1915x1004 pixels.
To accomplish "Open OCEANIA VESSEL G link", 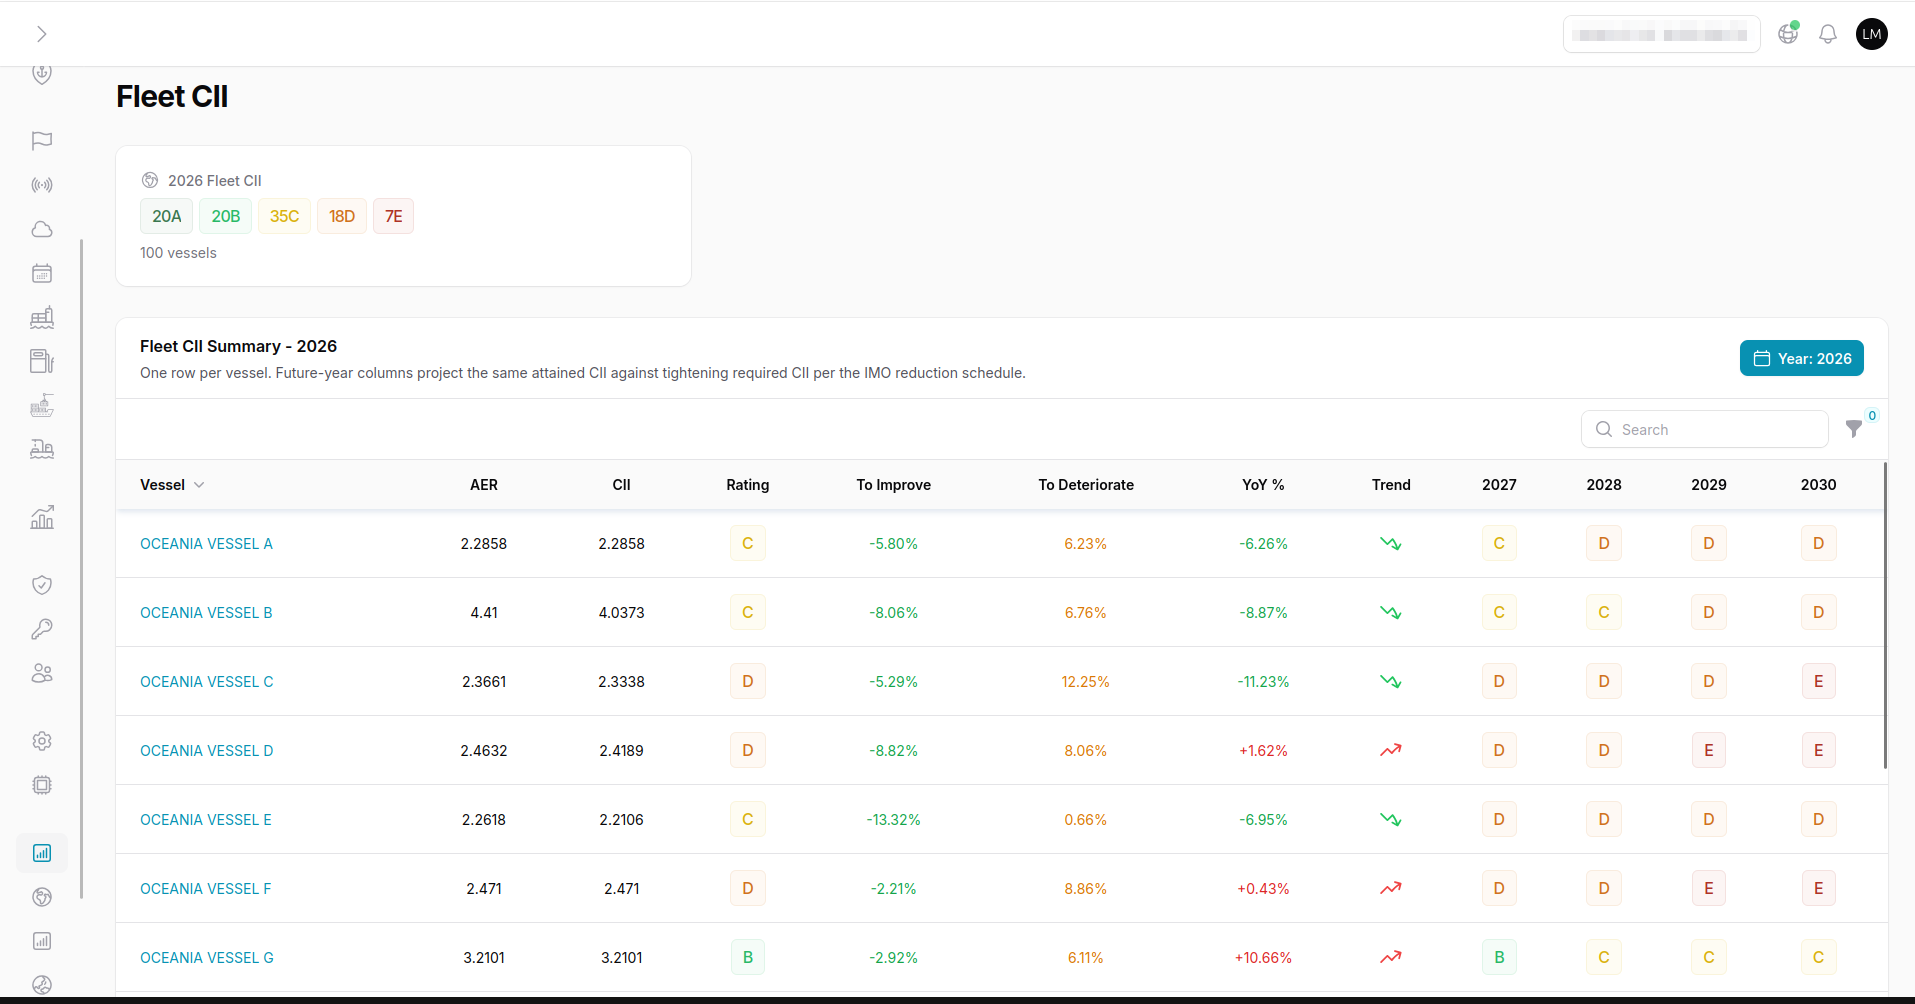I will [207, 958].
